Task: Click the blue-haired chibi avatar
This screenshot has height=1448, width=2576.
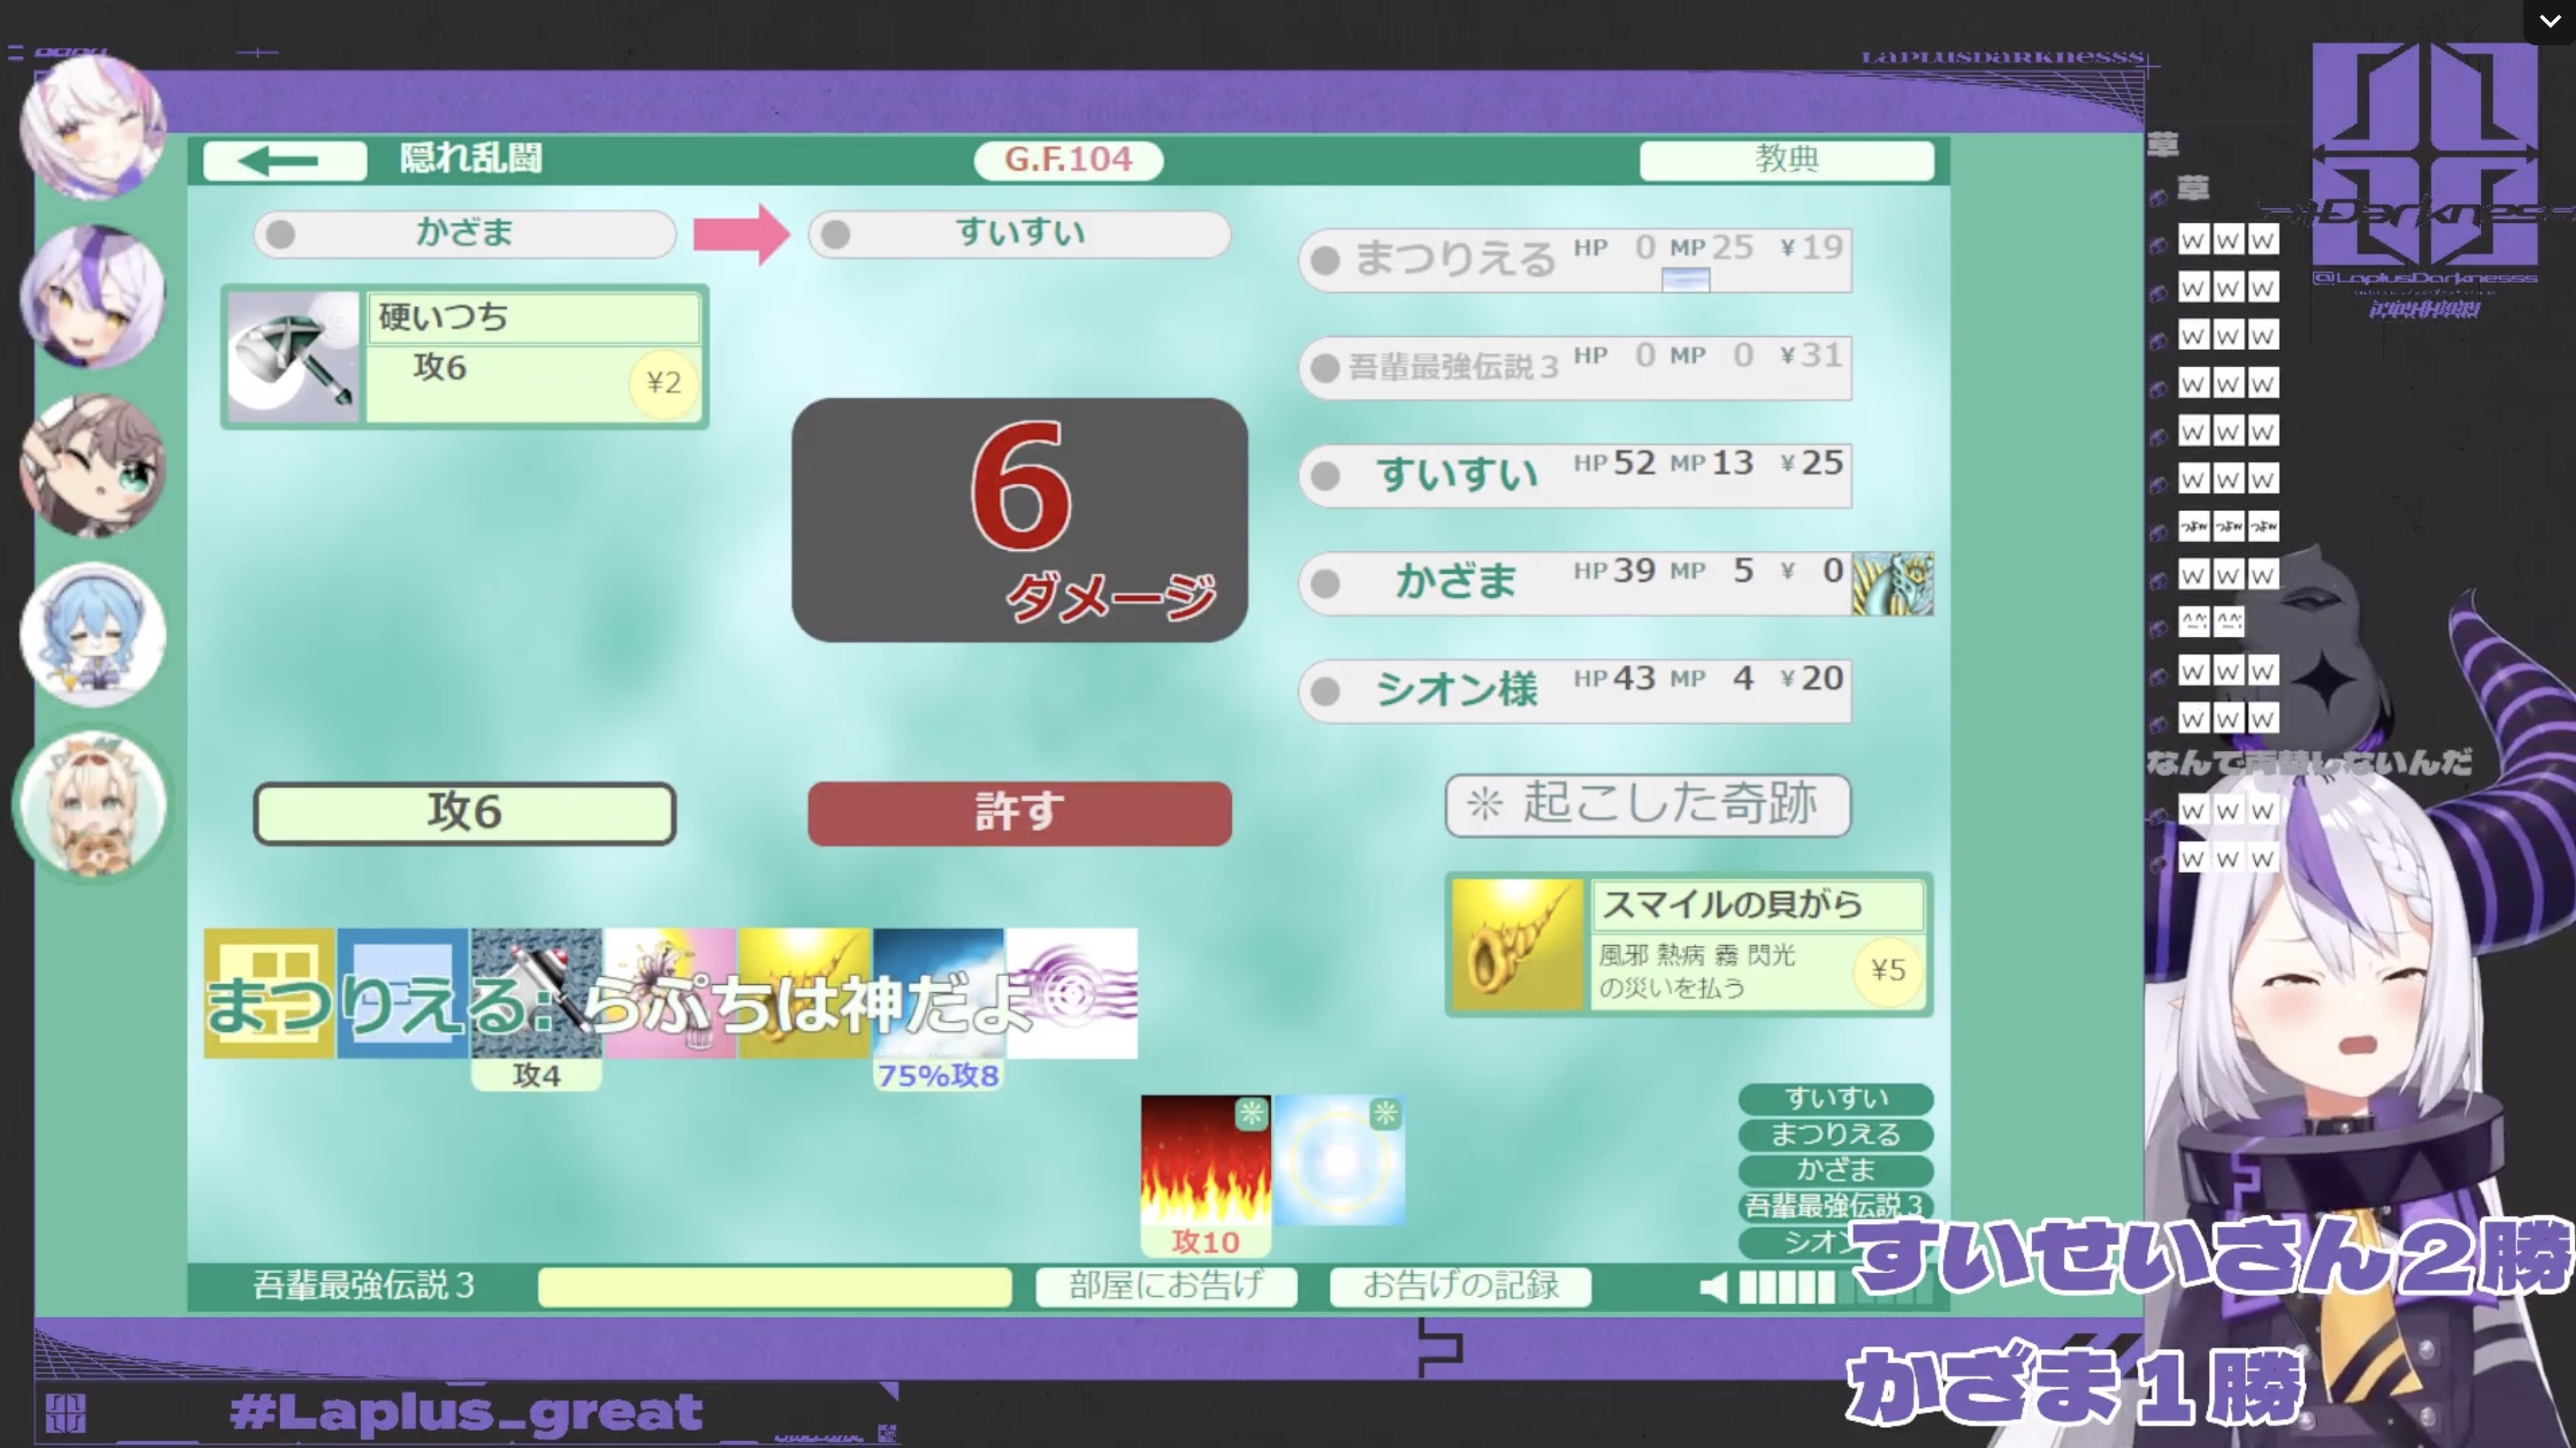Action: click(93, 635)
